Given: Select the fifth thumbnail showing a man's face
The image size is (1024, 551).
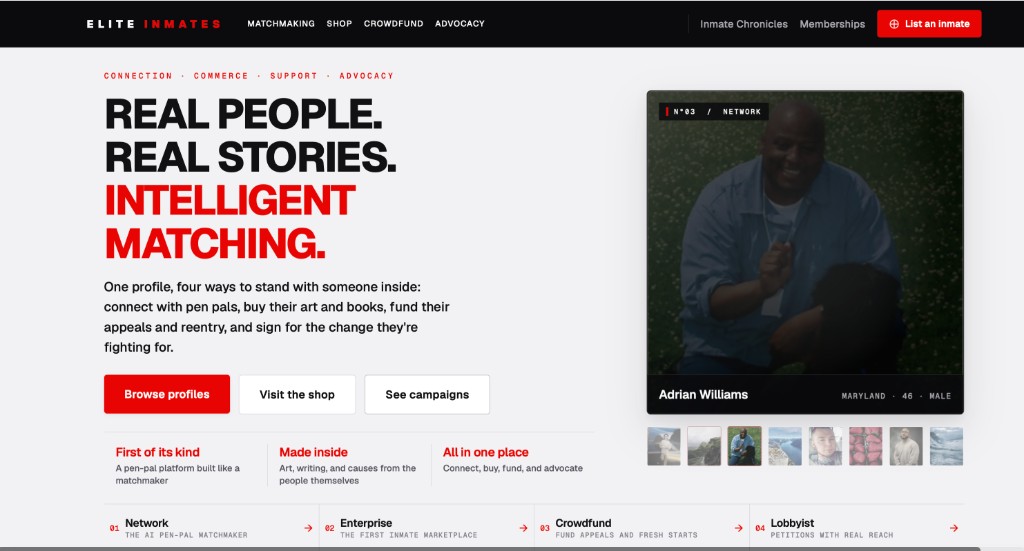Looking at the screenshot, I should coord(825,446).
